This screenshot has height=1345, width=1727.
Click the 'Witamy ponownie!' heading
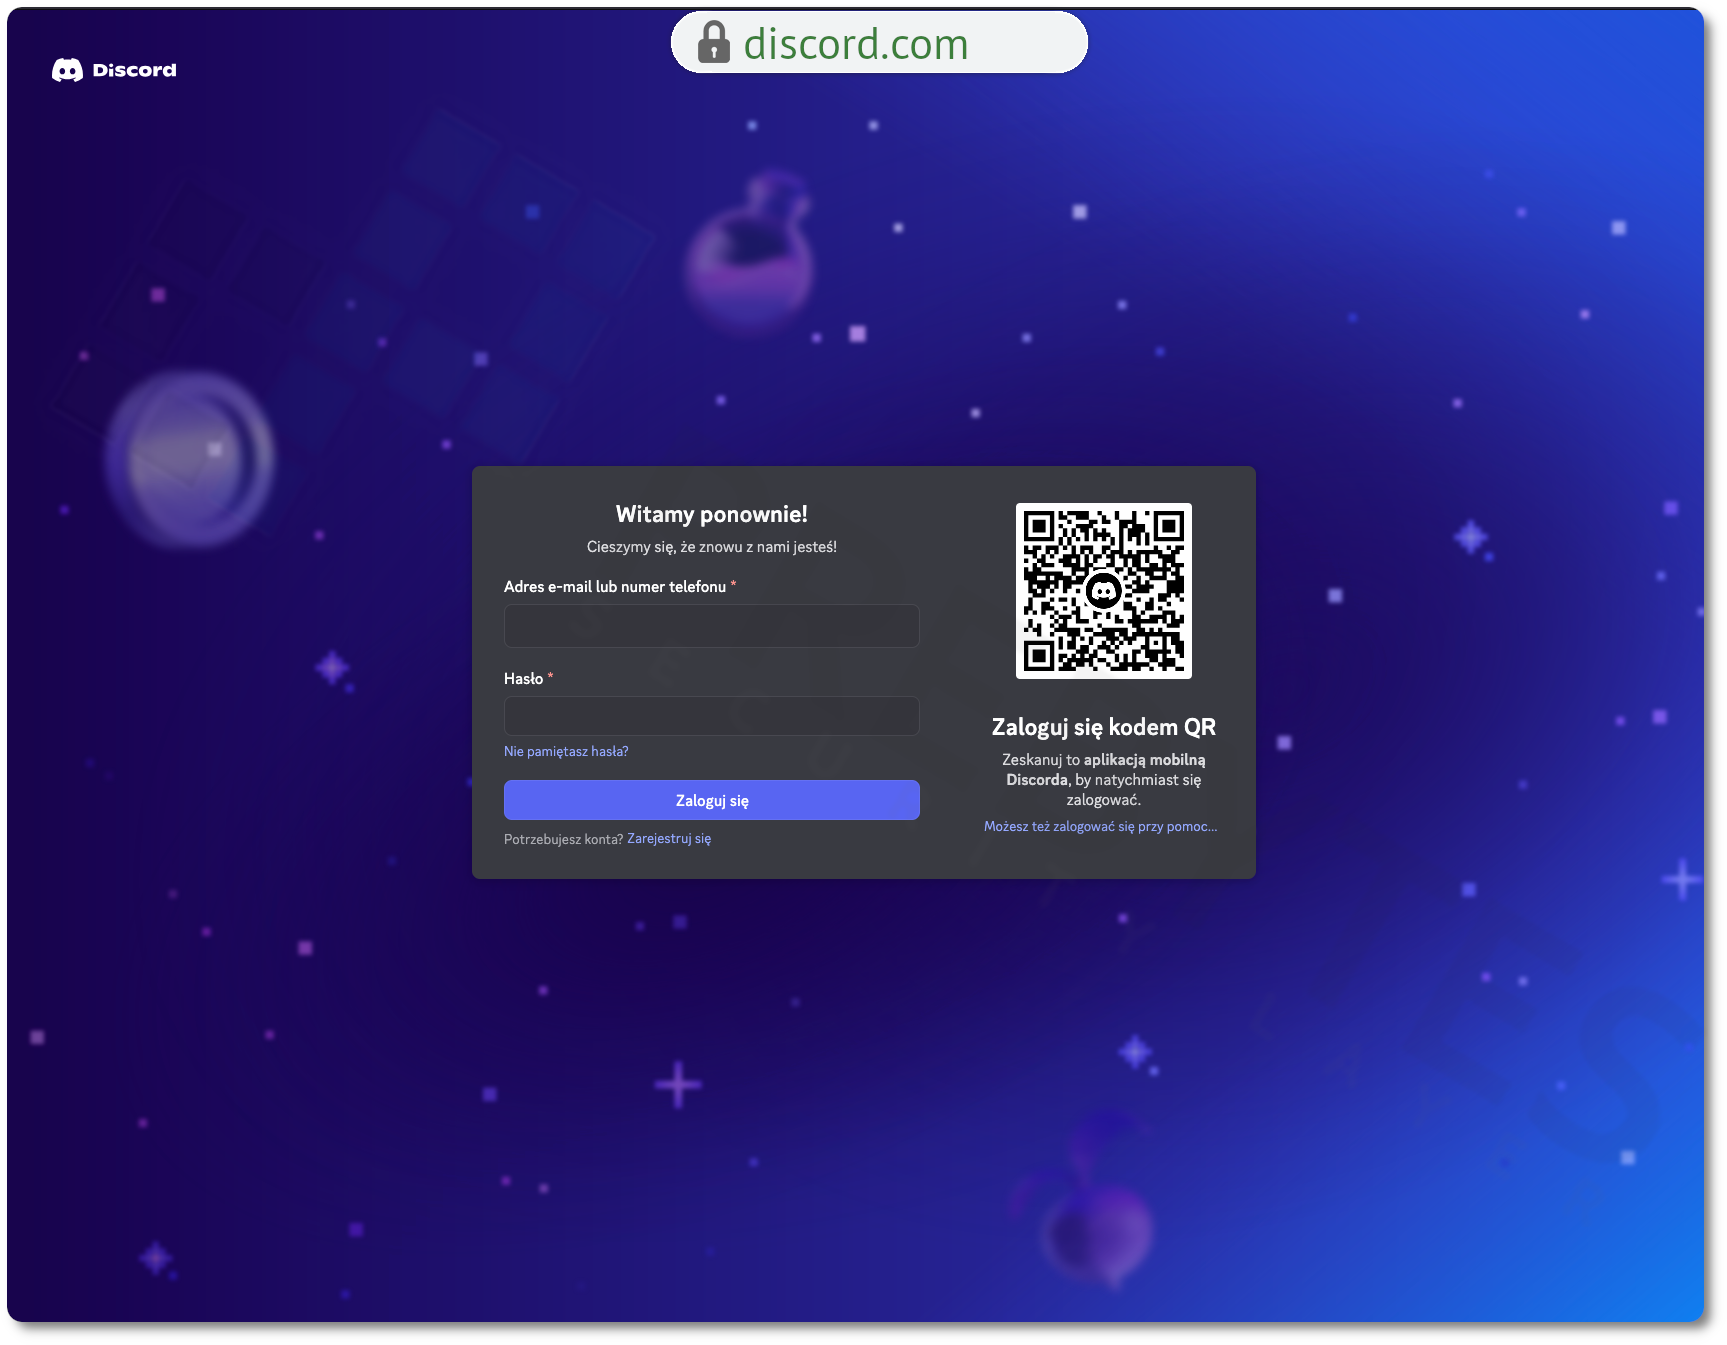pyautogui.click(x=711, y=514)
